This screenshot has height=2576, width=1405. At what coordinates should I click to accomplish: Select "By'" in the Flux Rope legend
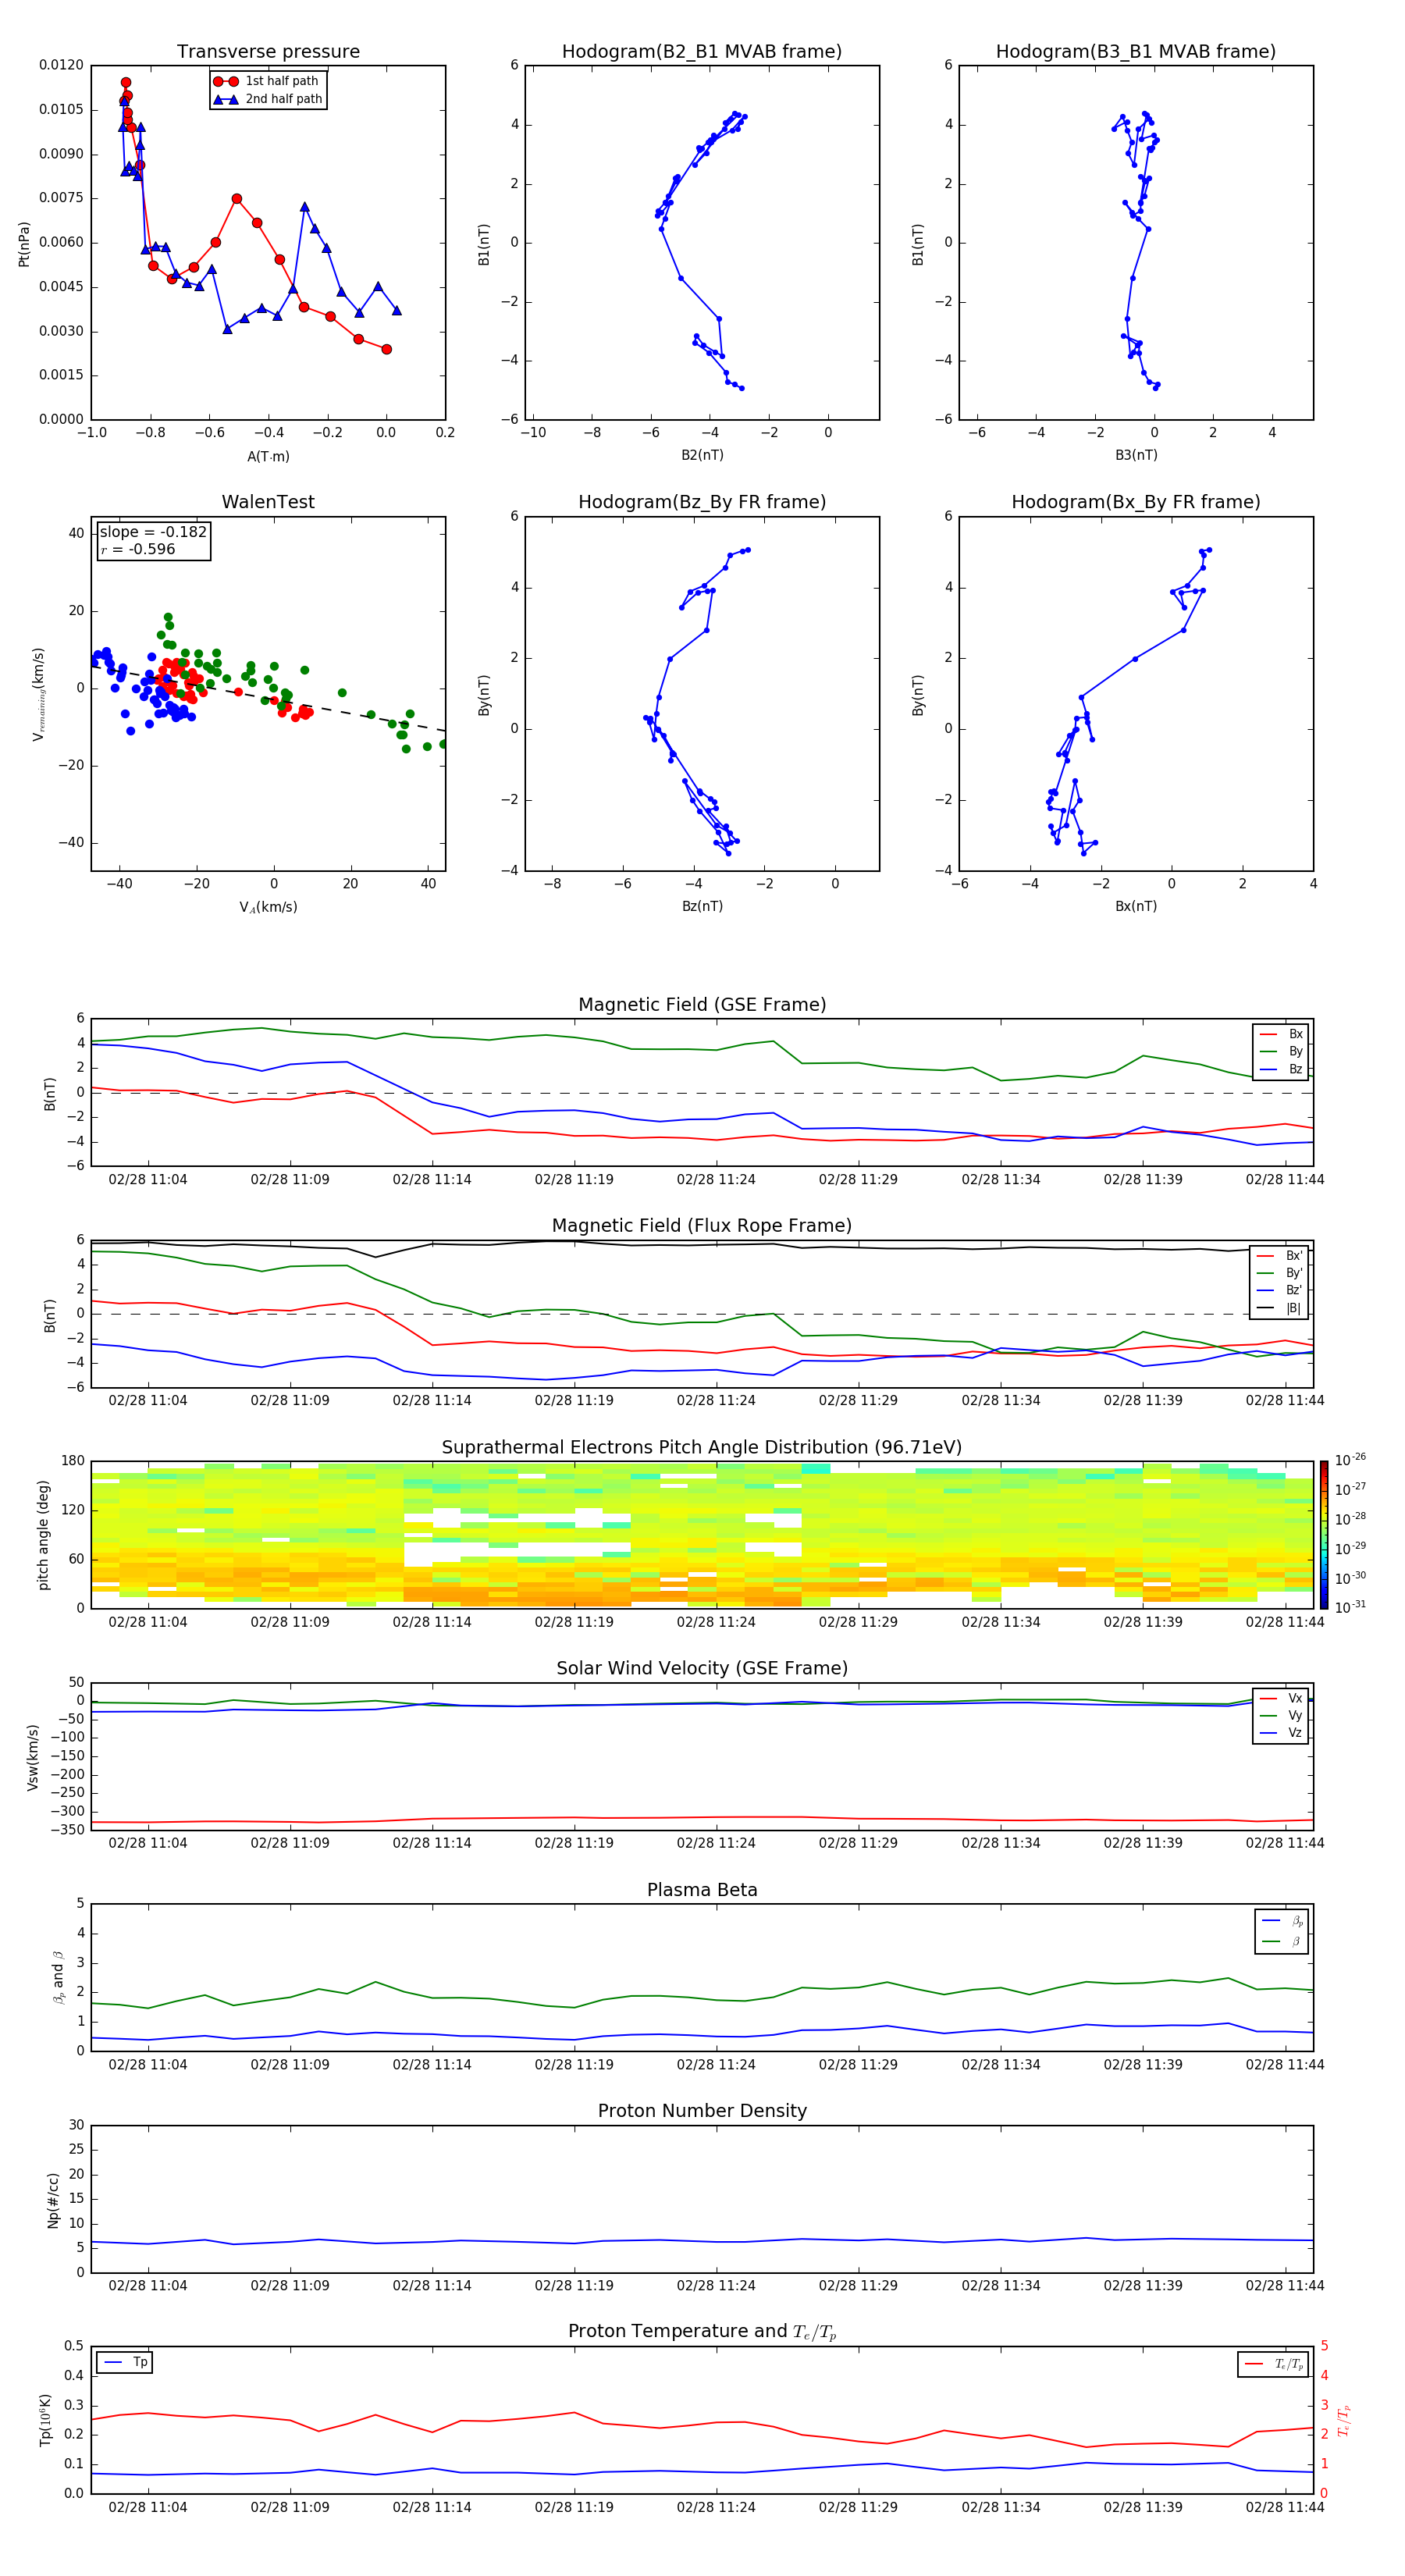point(1280,1273)
